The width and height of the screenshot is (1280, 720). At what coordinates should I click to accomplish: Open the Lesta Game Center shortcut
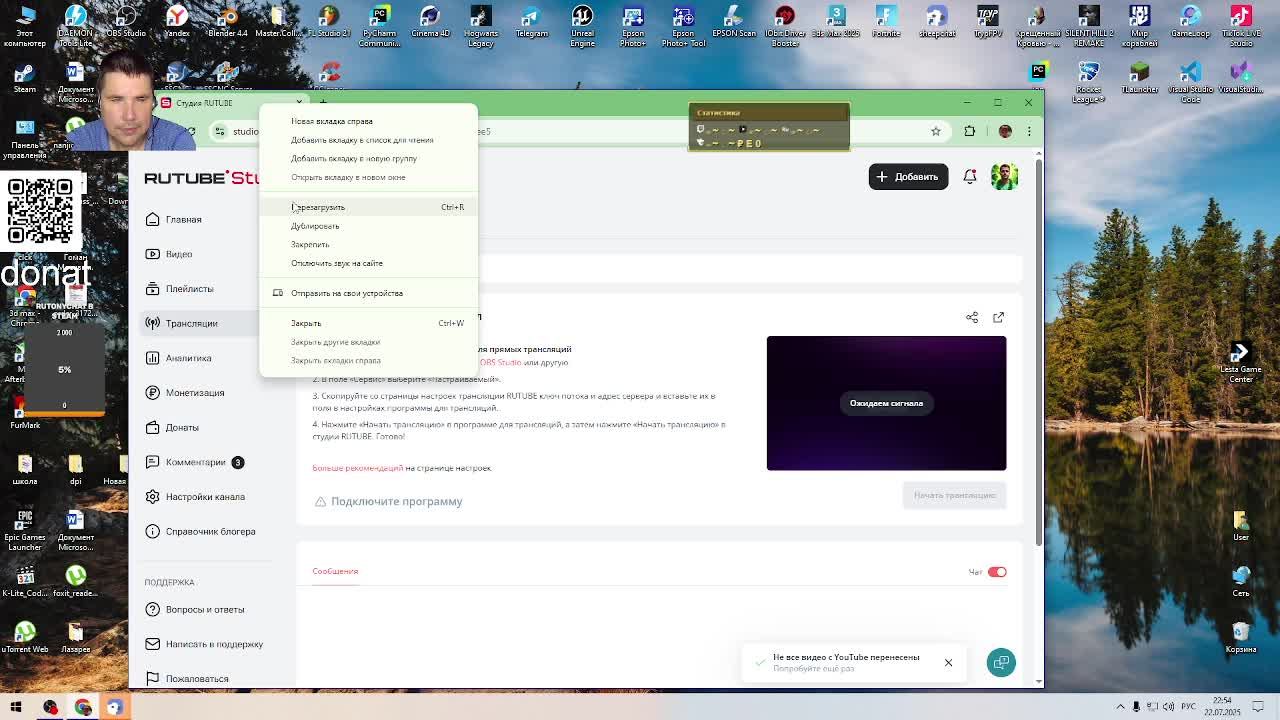point(1241,362)
